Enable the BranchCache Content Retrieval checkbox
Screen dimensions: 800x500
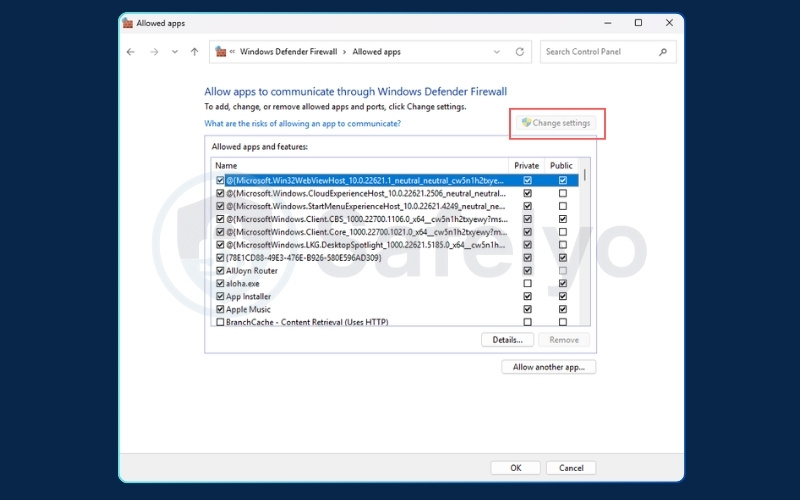(220, 322)
